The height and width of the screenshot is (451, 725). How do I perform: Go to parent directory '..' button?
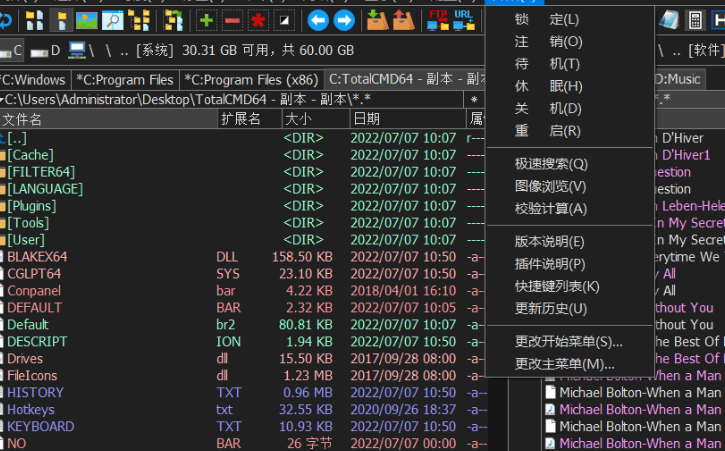pyautogui.click(x=124, y=51)
